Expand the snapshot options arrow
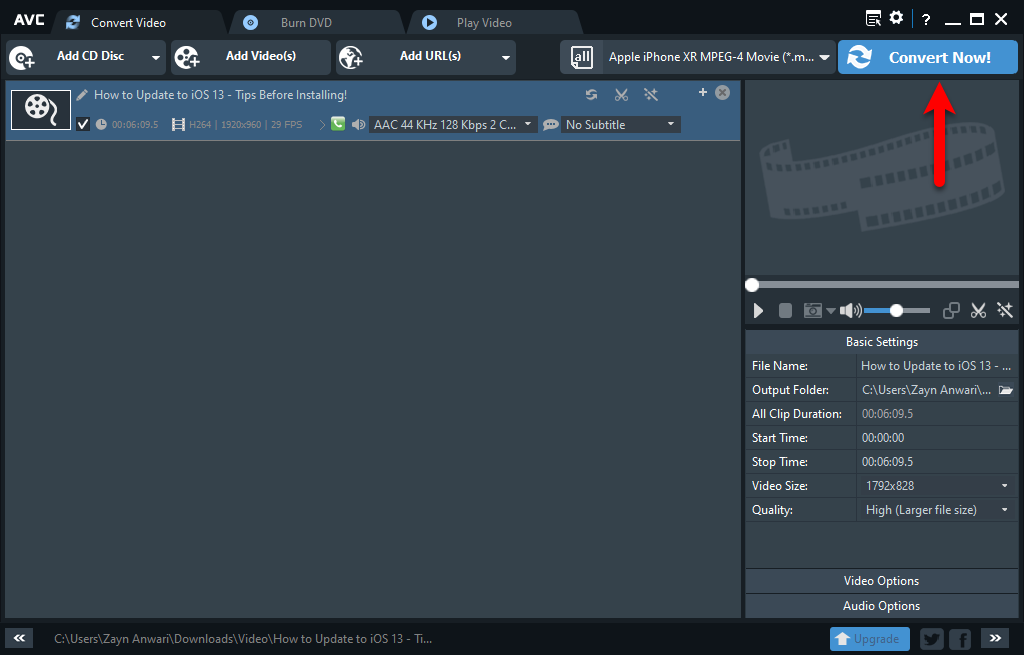This screenshot has height=655, width=1024. 831,311
